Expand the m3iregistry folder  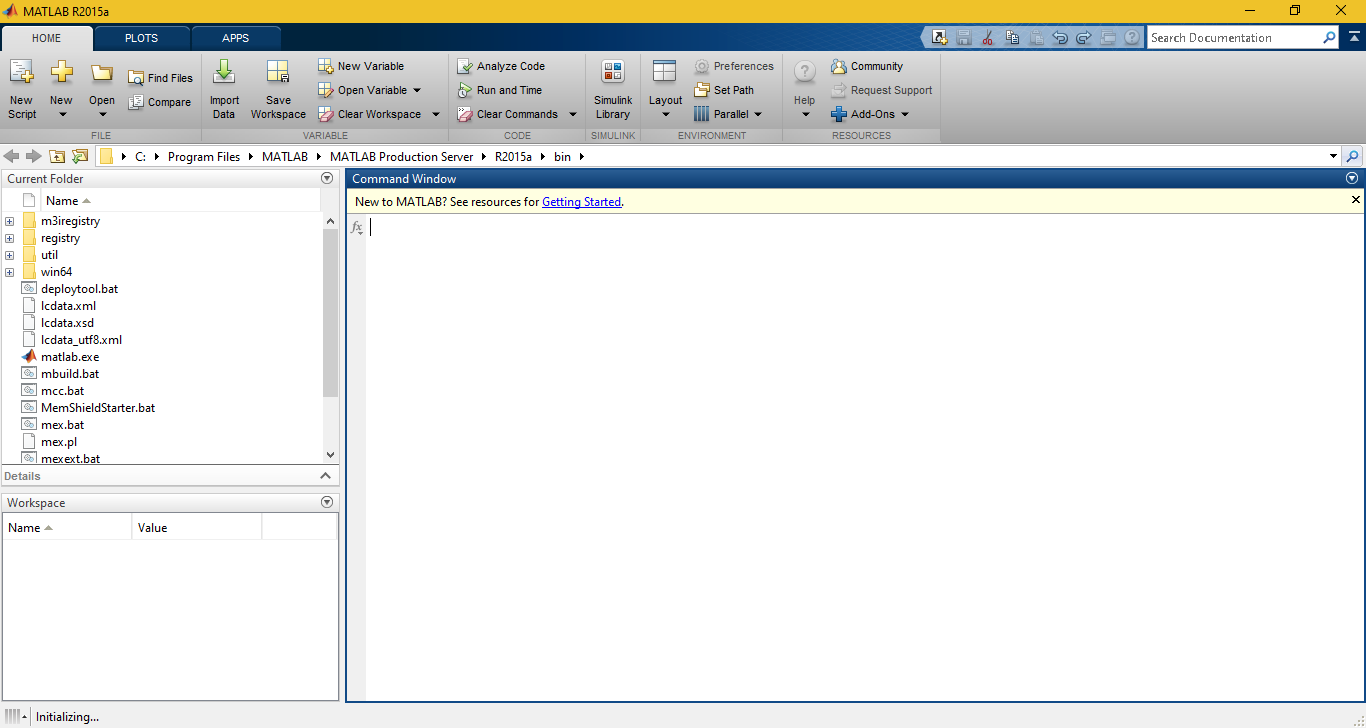pos(9,221)
